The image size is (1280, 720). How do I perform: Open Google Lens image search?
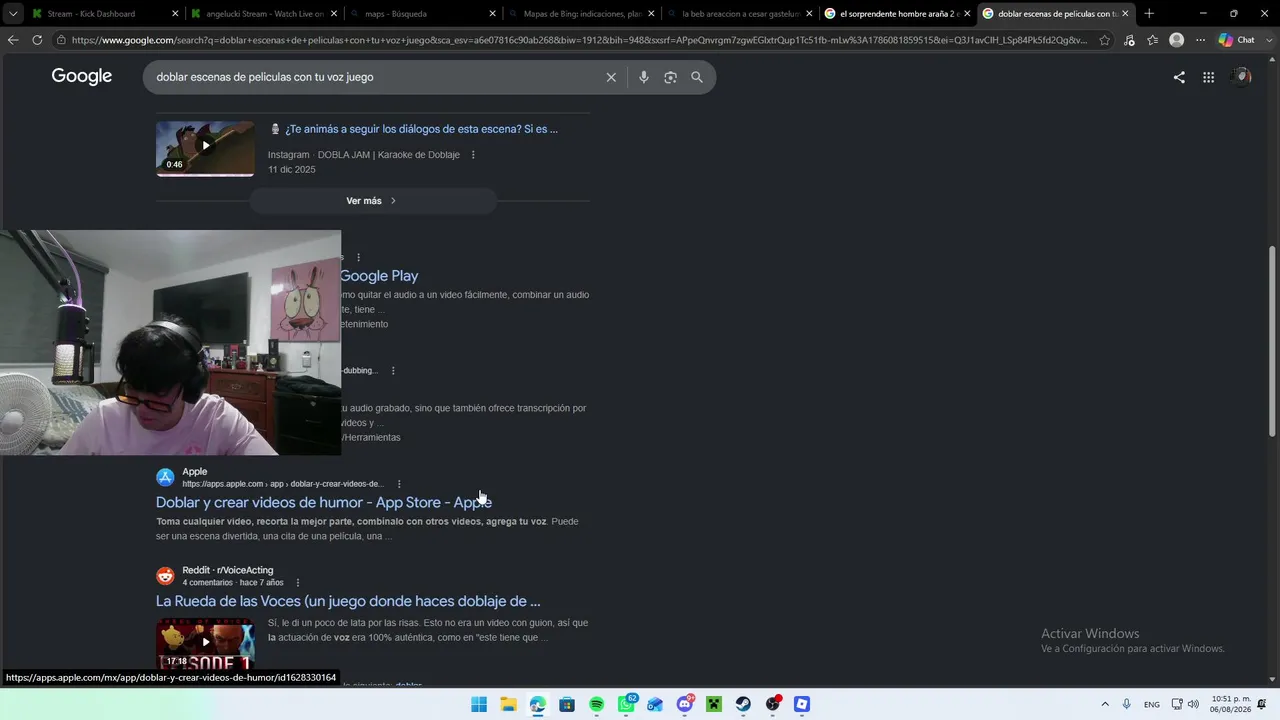(x=670, y=77)
